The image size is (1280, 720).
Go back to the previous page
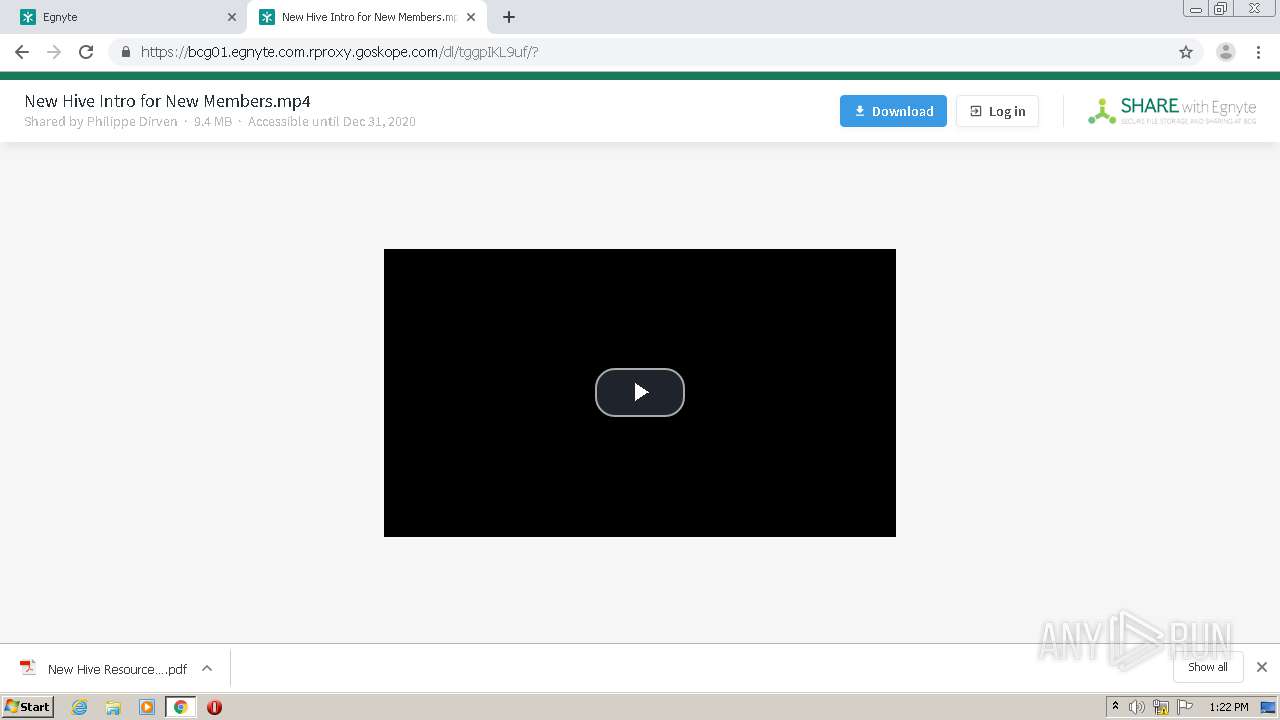tap(22, 52)
